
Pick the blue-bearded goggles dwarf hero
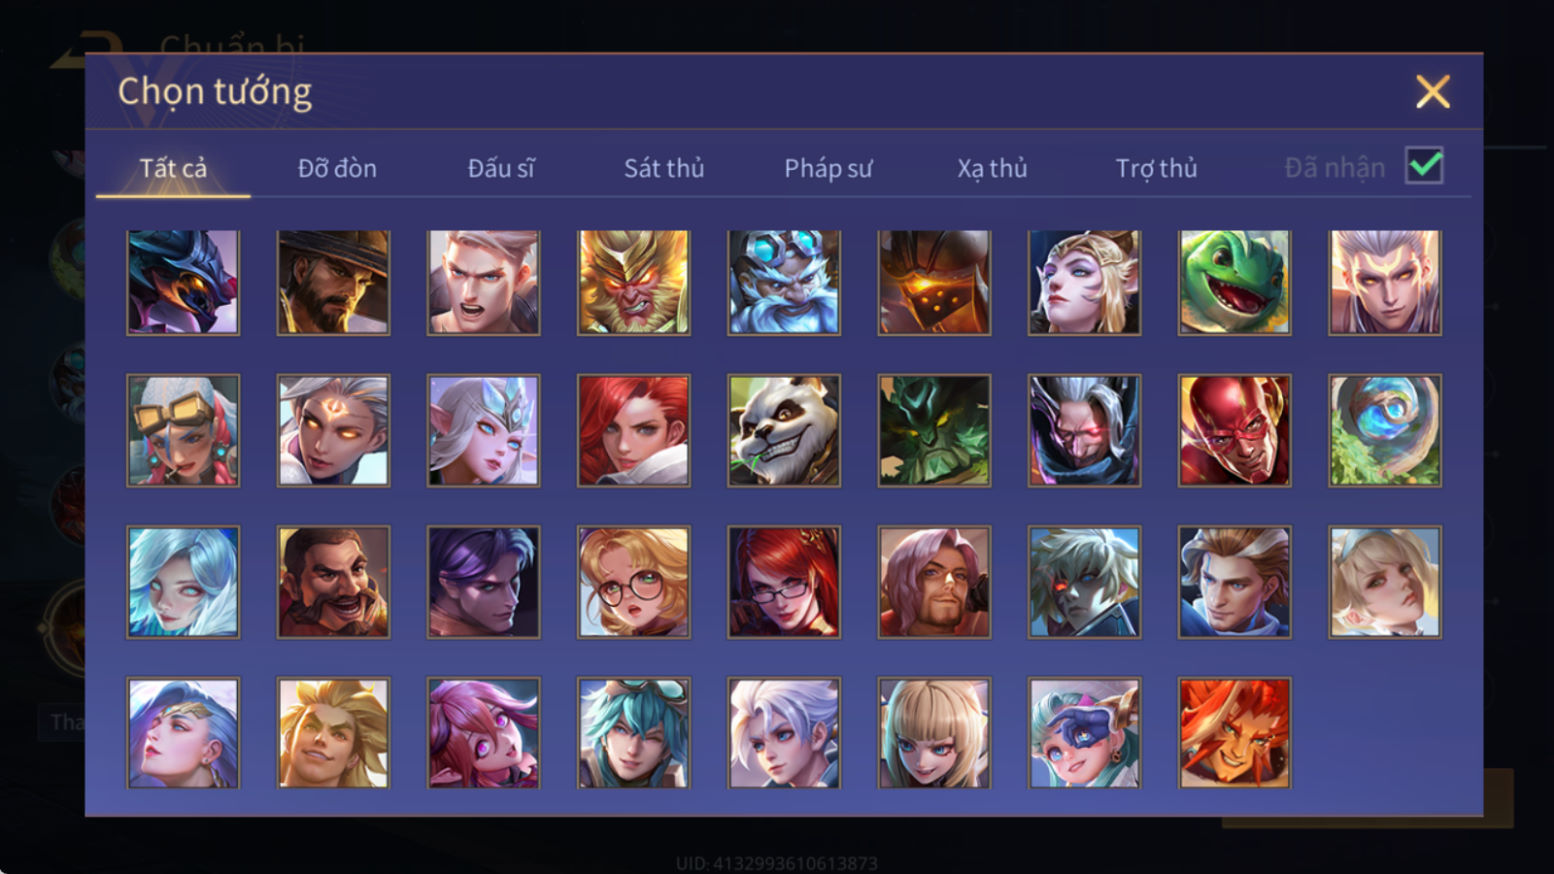click(x=784, y=283)
